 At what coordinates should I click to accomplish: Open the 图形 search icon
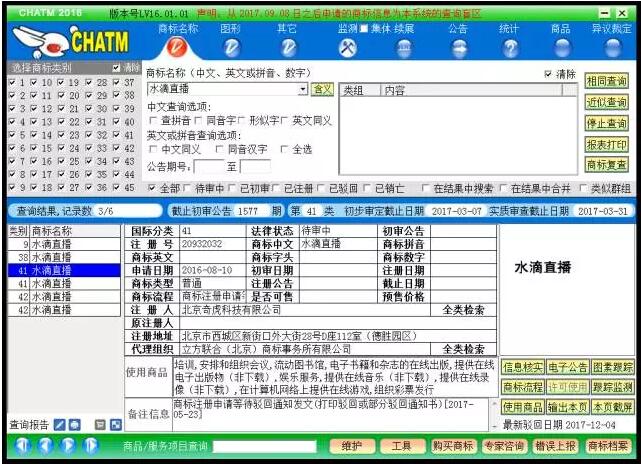232,48
